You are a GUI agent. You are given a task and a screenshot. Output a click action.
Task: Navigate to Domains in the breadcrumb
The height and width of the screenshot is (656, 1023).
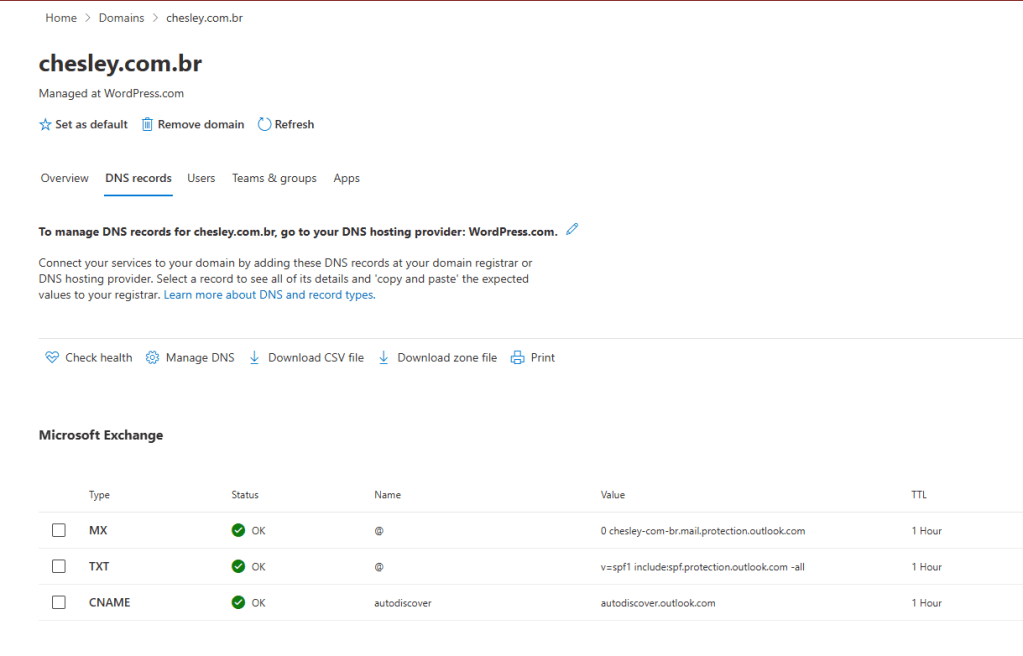click(x=121, y=18)
